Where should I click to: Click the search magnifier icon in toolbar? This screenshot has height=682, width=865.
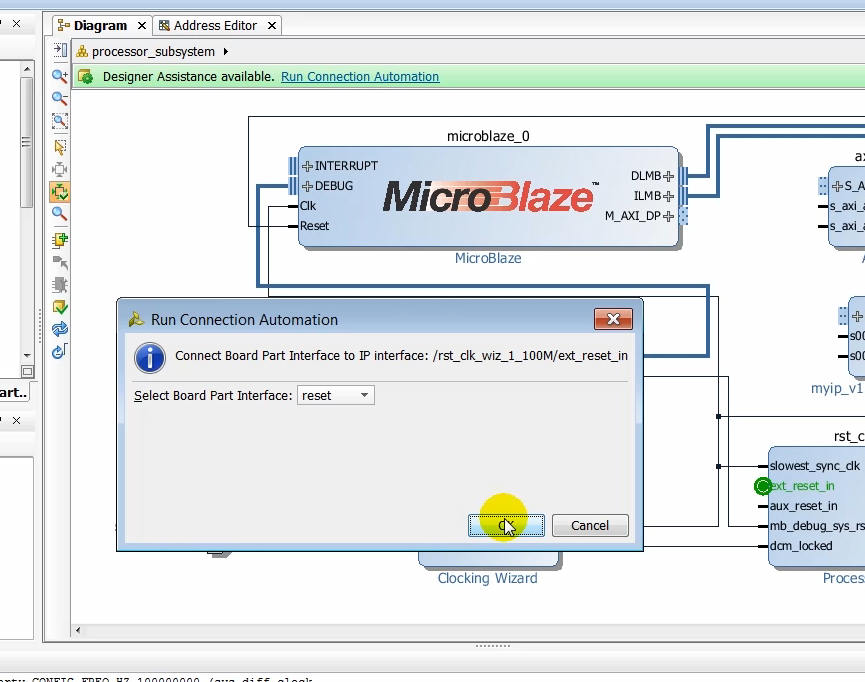(60, 214)
